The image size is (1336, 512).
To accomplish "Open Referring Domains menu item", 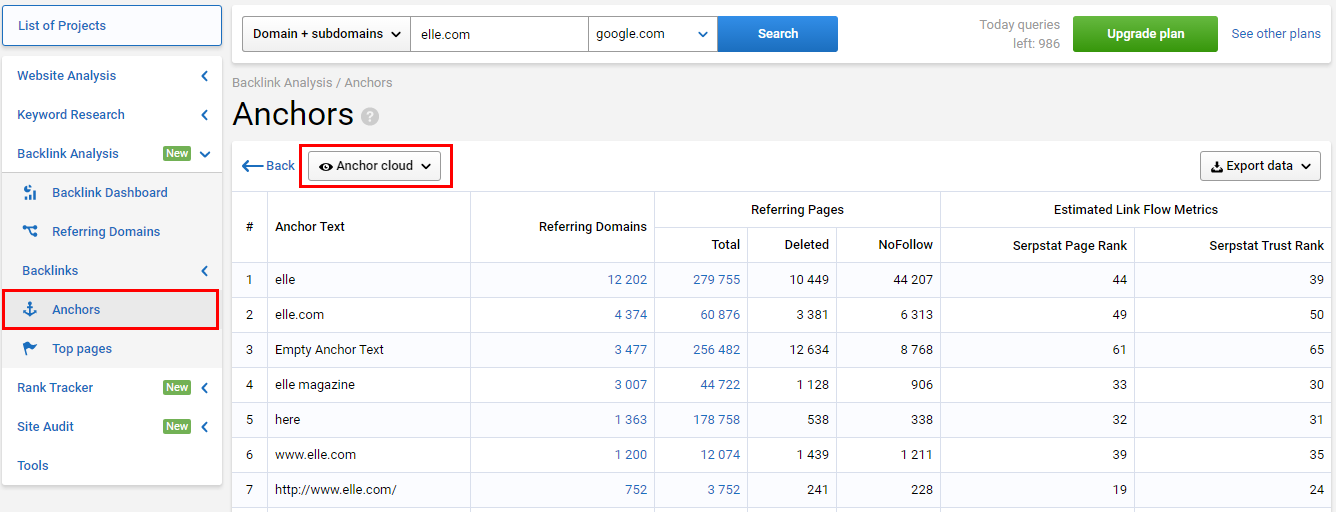I will pyautogui.click(x=106, y=232).
